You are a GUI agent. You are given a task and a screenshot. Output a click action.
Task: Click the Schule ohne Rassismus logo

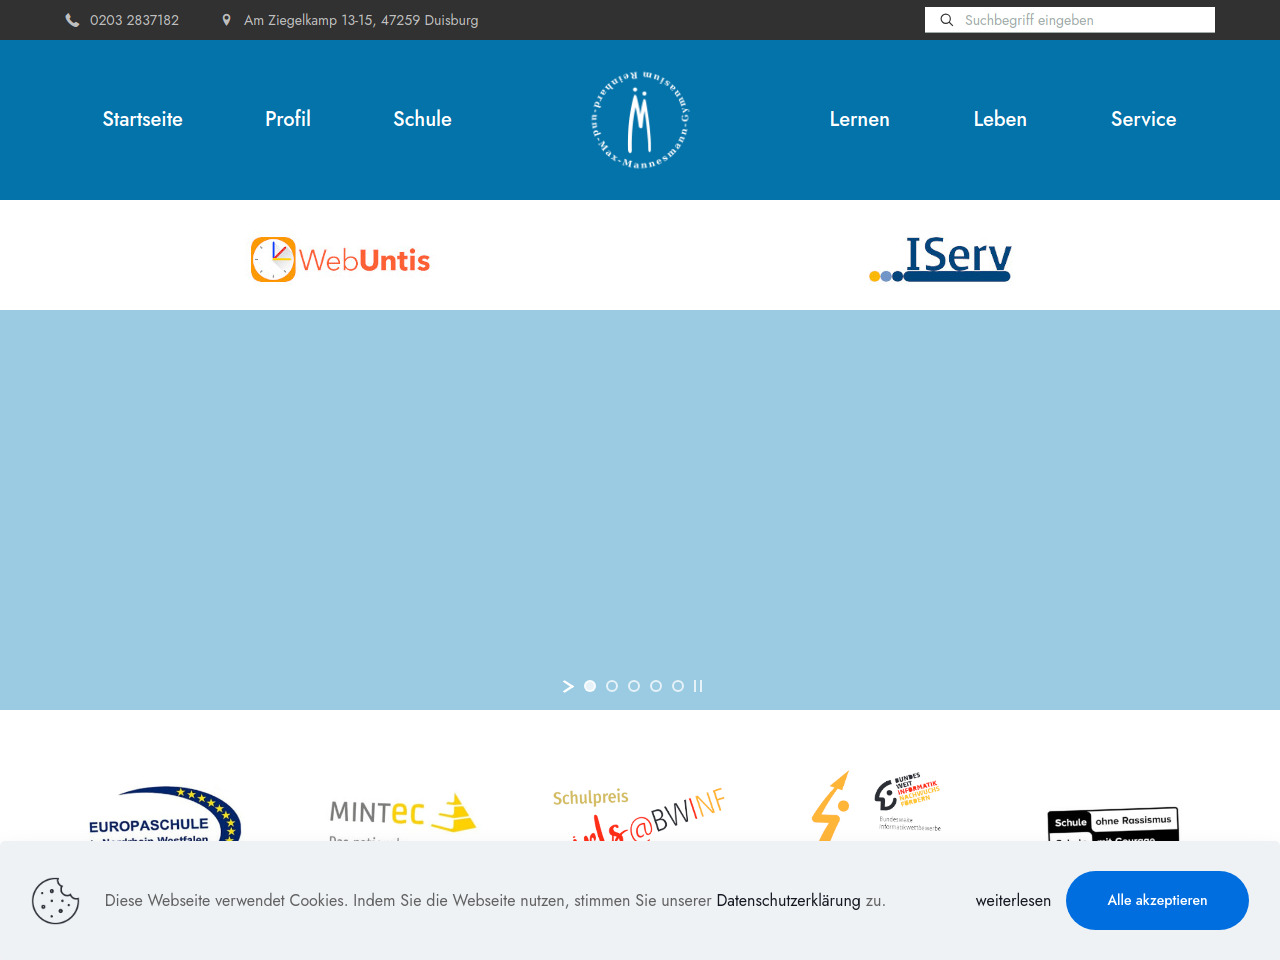[1112, 824]
